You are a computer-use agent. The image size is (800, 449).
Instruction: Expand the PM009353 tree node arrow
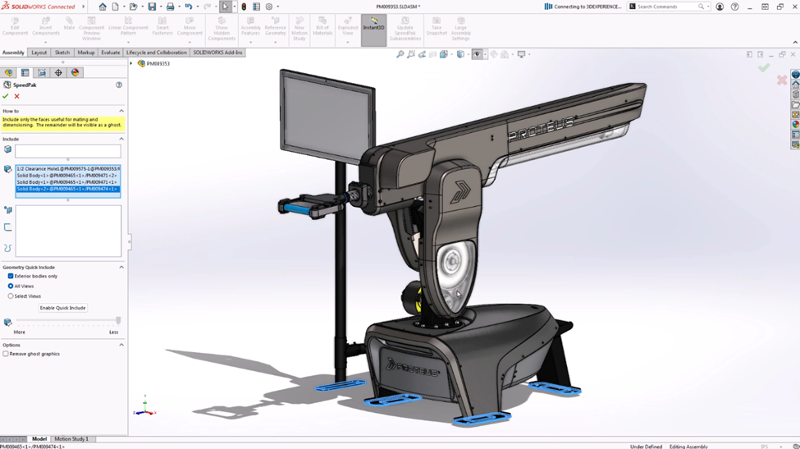click(131, 64)
